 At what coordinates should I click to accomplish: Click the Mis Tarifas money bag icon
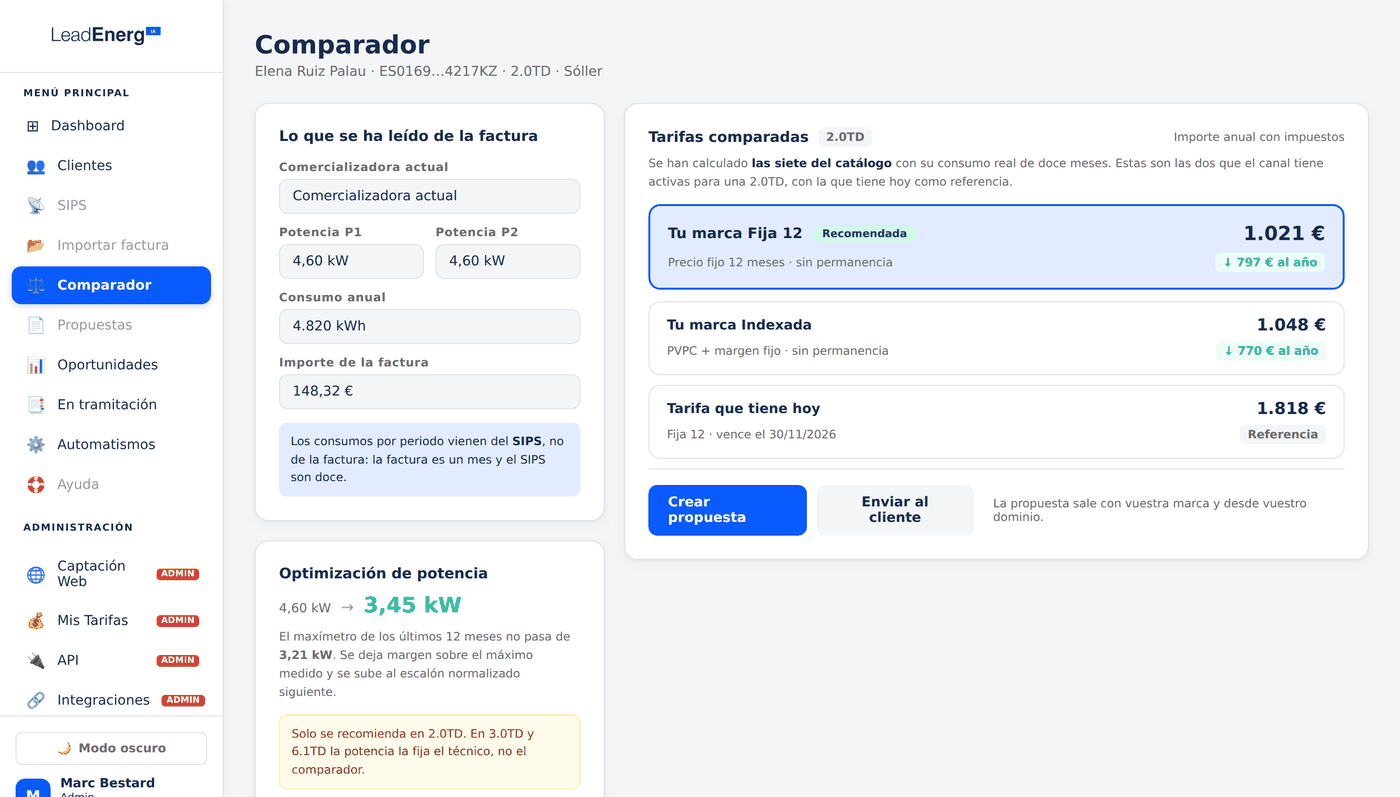pos(36,621)
